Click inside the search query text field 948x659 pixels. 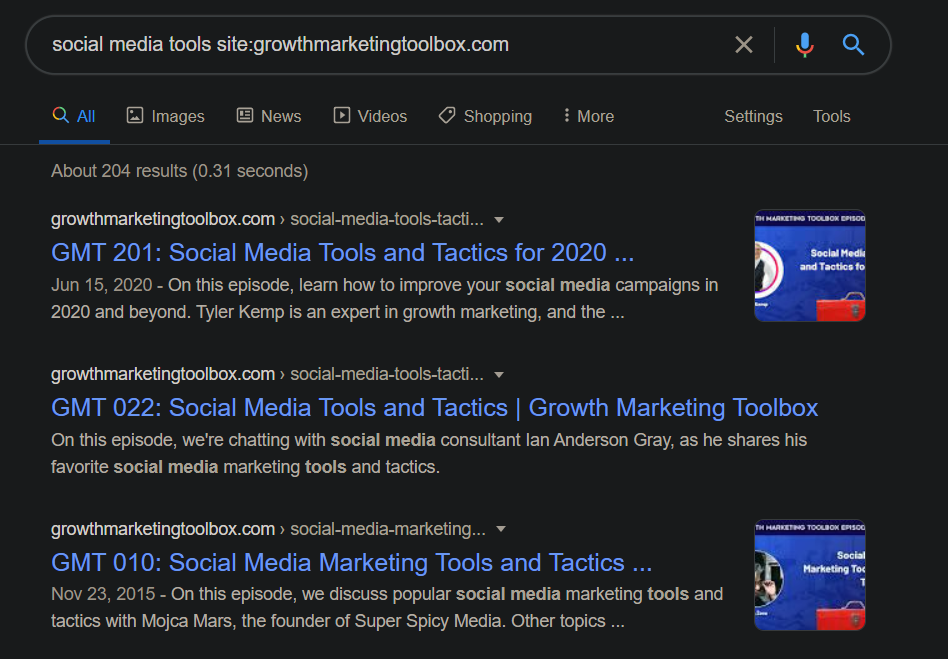380,45
